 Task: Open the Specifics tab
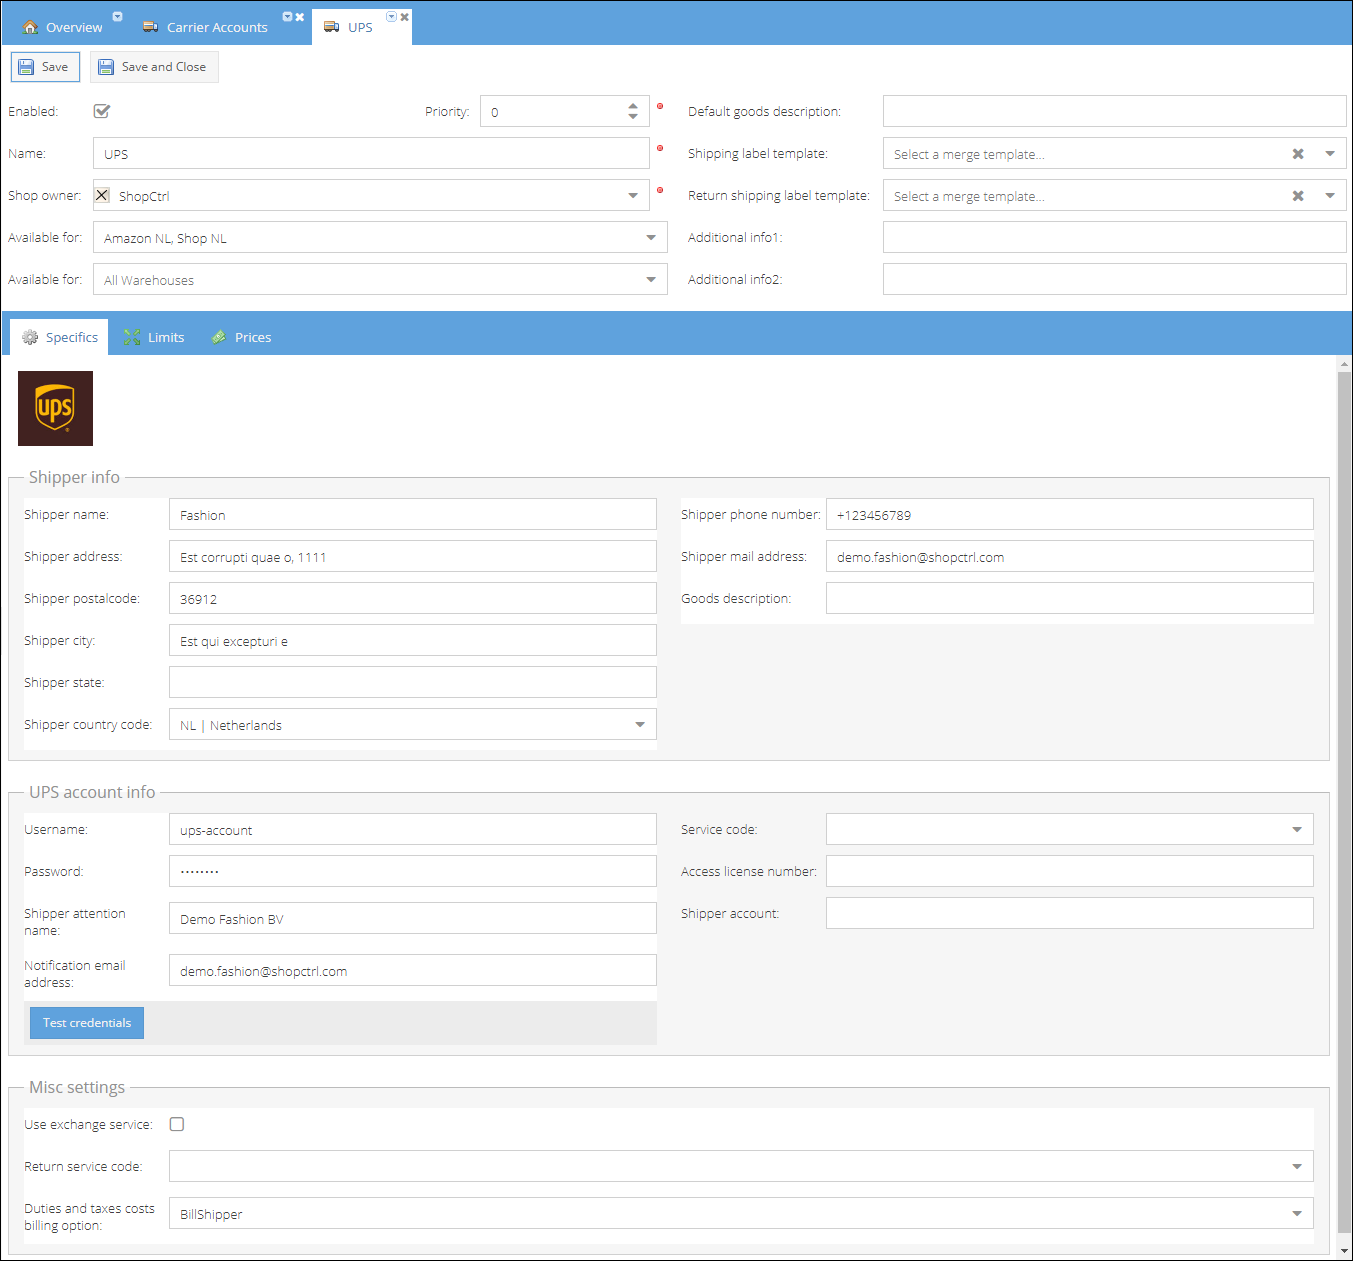[60, 337]
